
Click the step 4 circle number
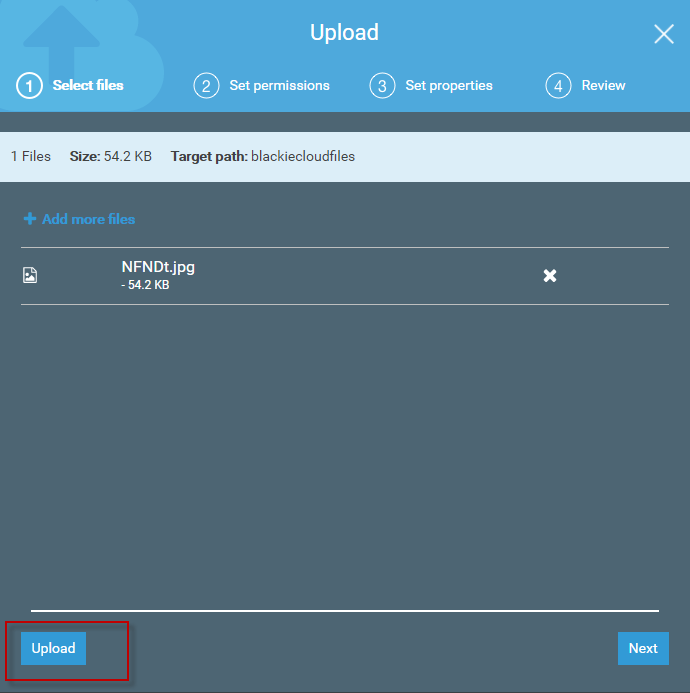558,86
